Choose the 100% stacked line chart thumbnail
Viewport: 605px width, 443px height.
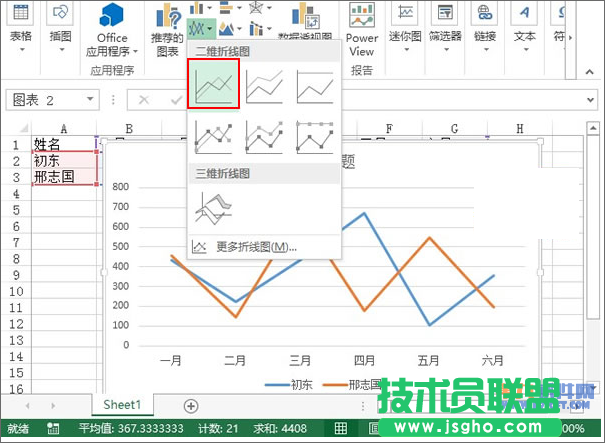pyautogui.click(x=315, y=86)
